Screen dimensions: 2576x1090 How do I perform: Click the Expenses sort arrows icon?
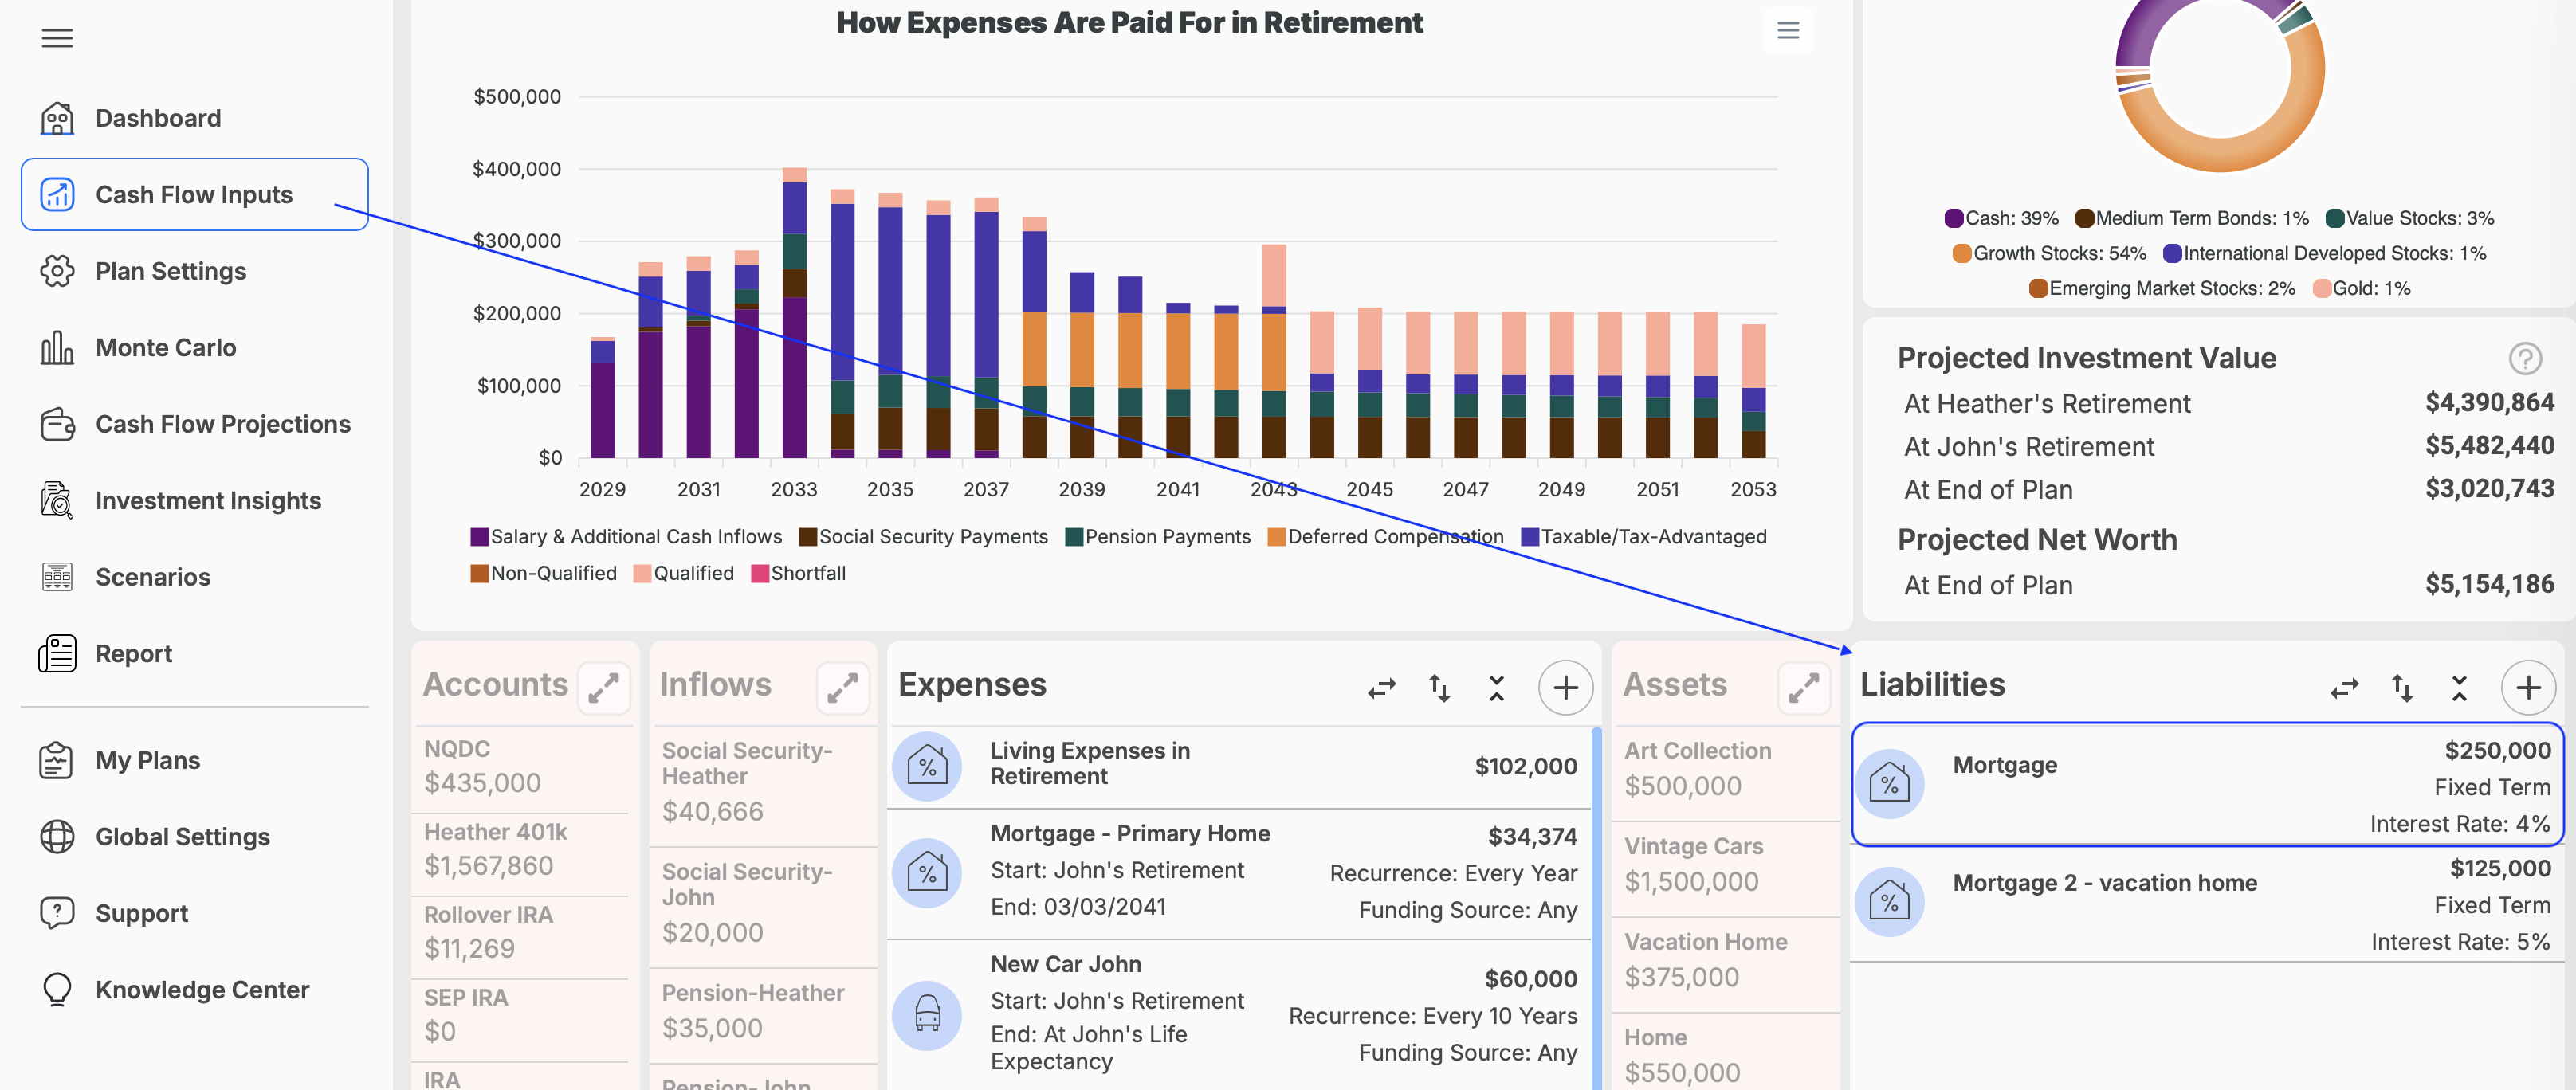[1439, 687]
